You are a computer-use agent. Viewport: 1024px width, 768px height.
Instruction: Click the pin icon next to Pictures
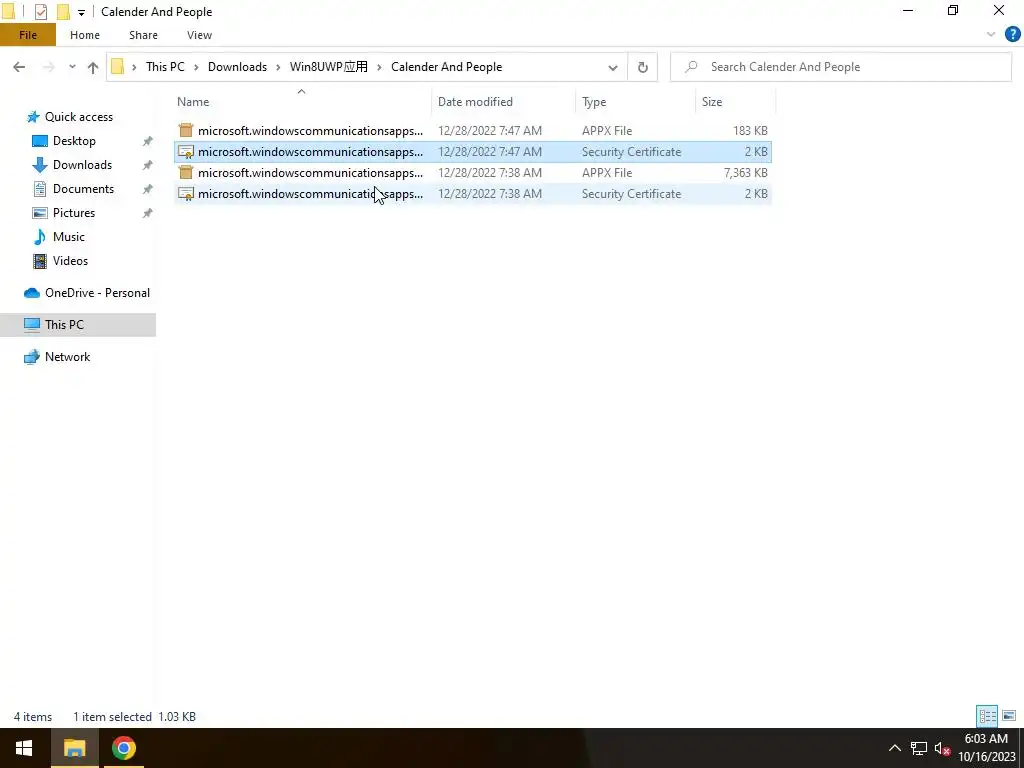[148, 213]
